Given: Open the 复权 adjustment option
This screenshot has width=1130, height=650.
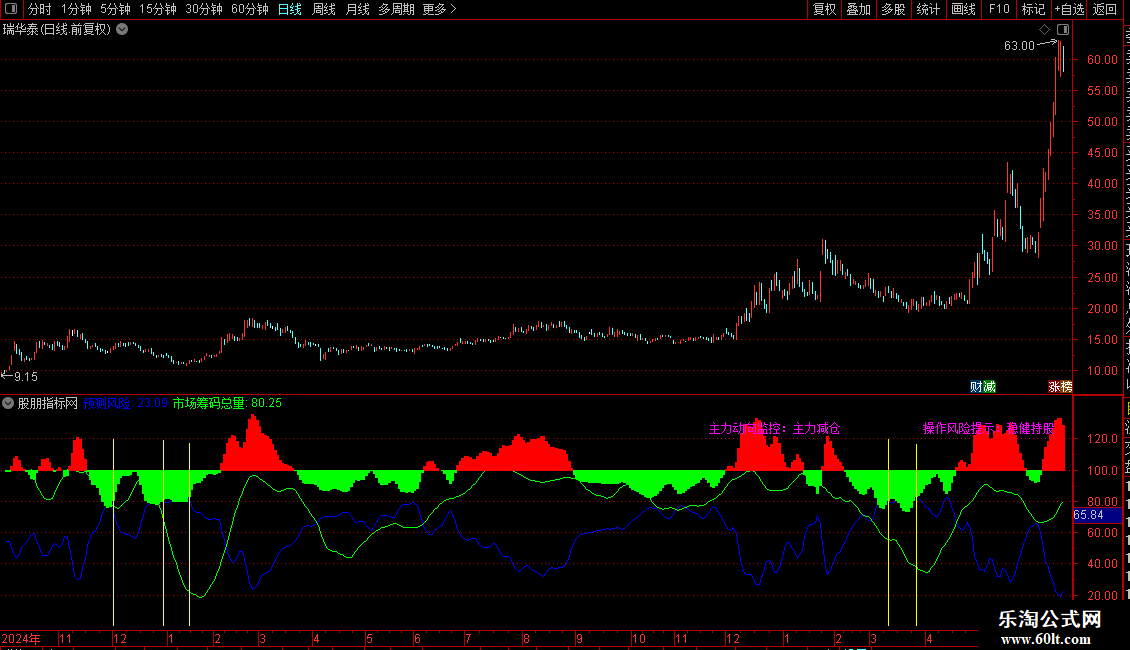Looking at the screenshot, I should (824, 9).
